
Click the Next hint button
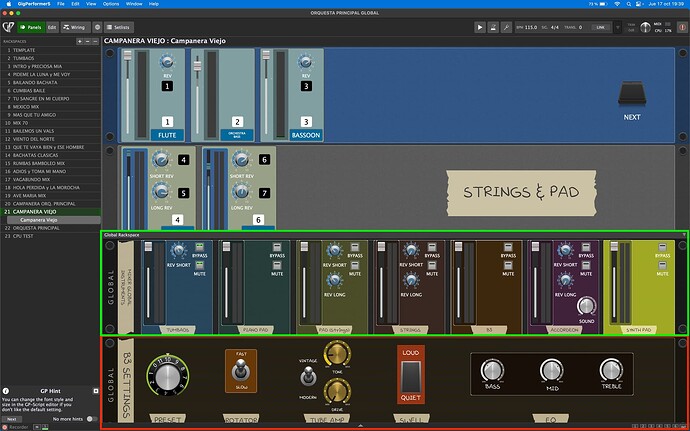click(11, 419)
